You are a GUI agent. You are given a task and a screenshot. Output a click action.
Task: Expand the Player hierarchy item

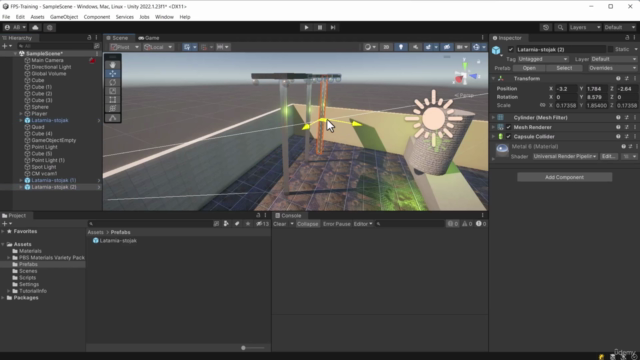click(21, 113)
